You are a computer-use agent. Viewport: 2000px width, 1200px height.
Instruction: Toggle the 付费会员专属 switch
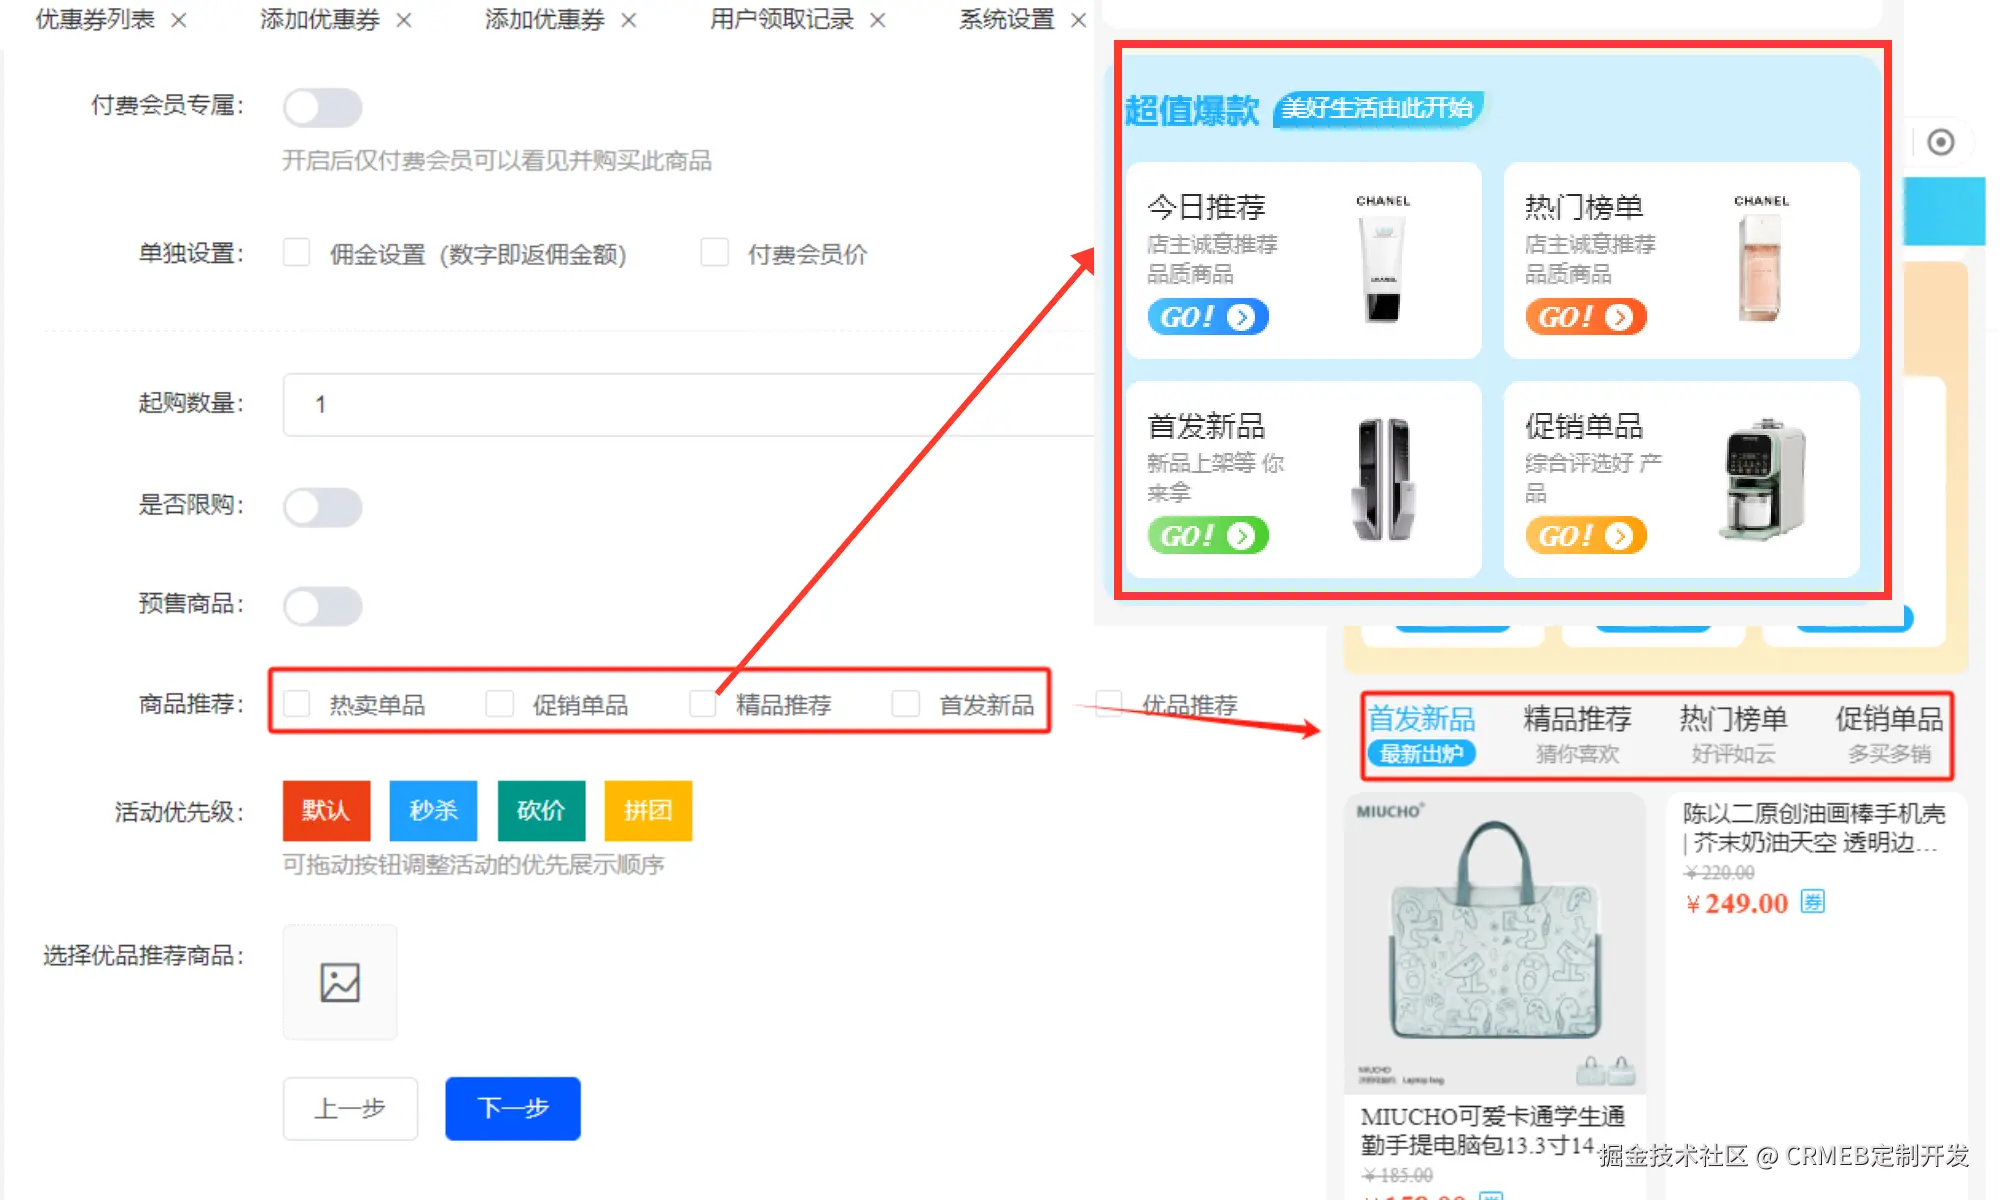click(322, 107)
